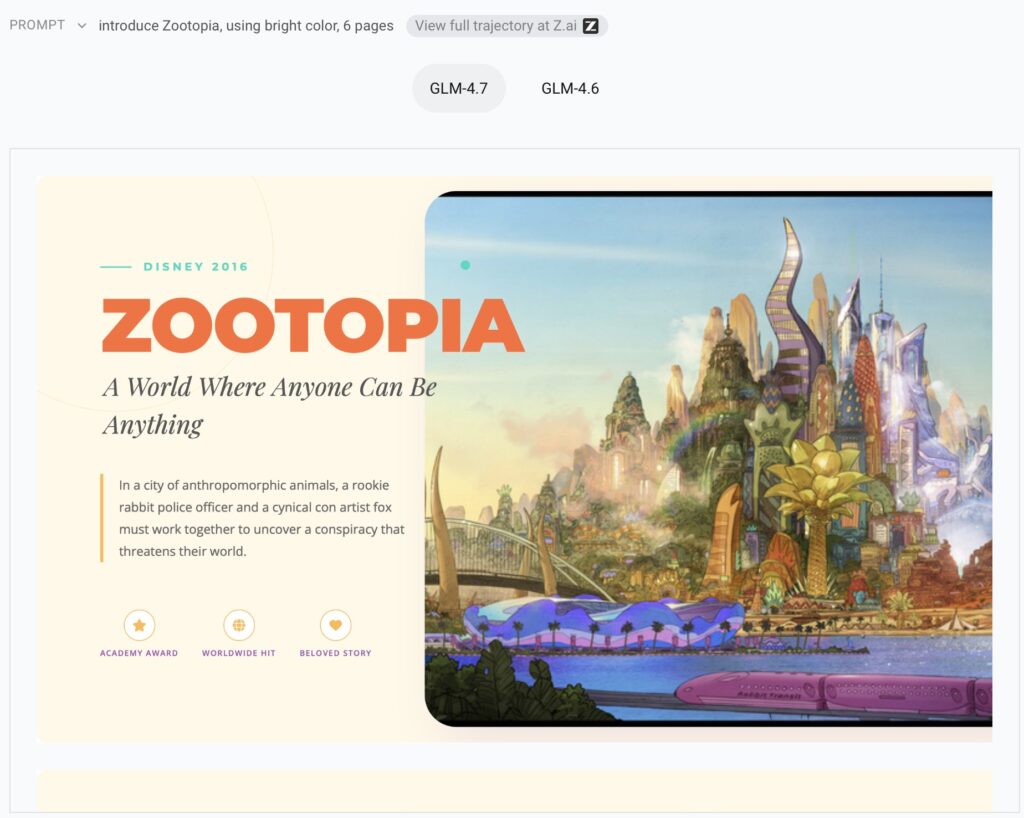Image resolution: width=1024 pixels, height=818 pixels.
Task: Click the PROMPT label
Action: click(36, 26)
